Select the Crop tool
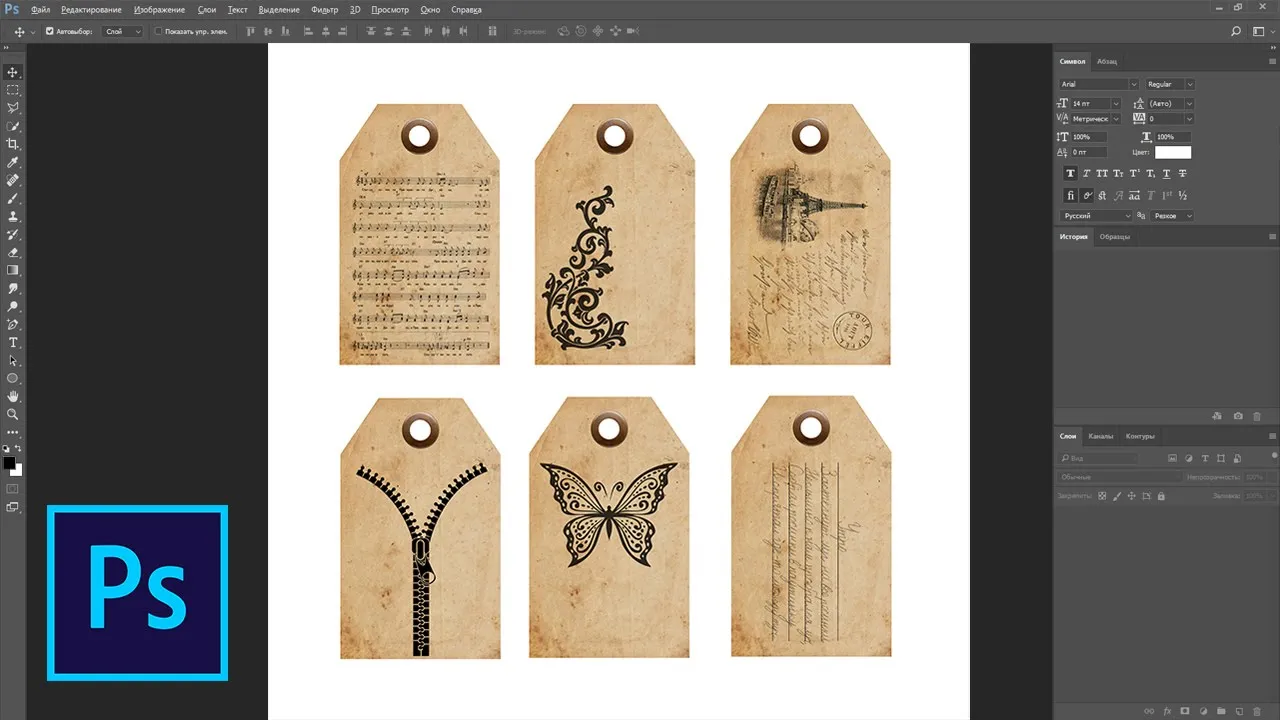Viewport: 1280px width, 720px height. (x=13, y=144)
